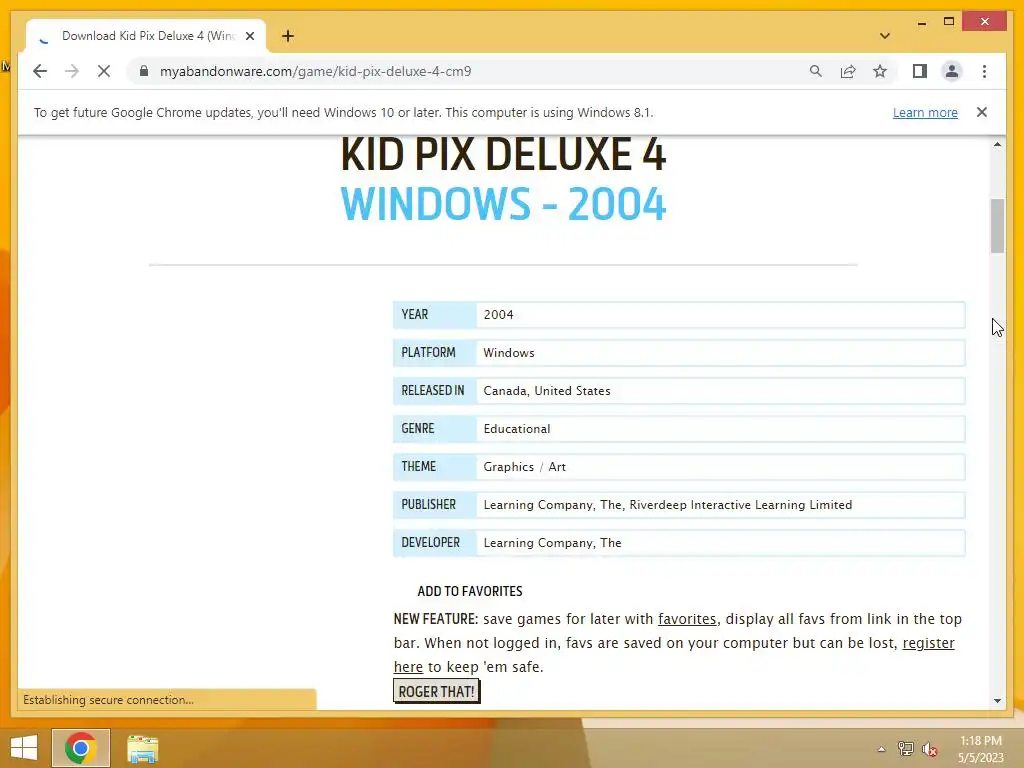Minimize the Chrome window

click(x=921, y=22)
